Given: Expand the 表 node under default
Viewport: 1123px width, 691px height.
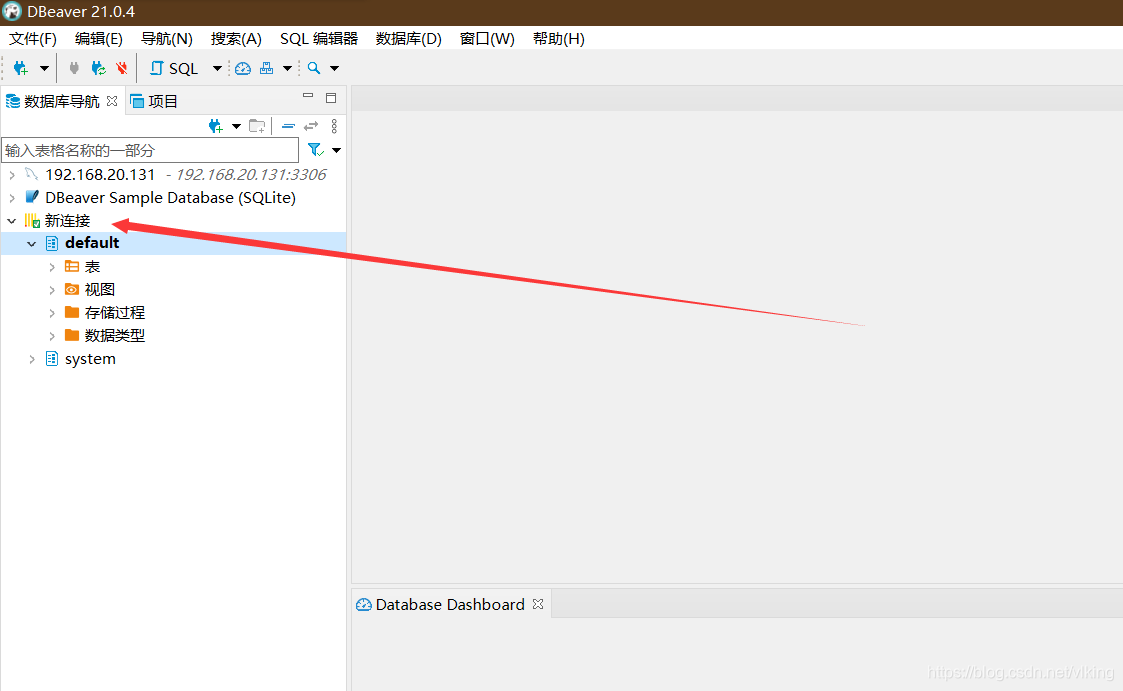Looking at the screenshot, I should [52, 266].
